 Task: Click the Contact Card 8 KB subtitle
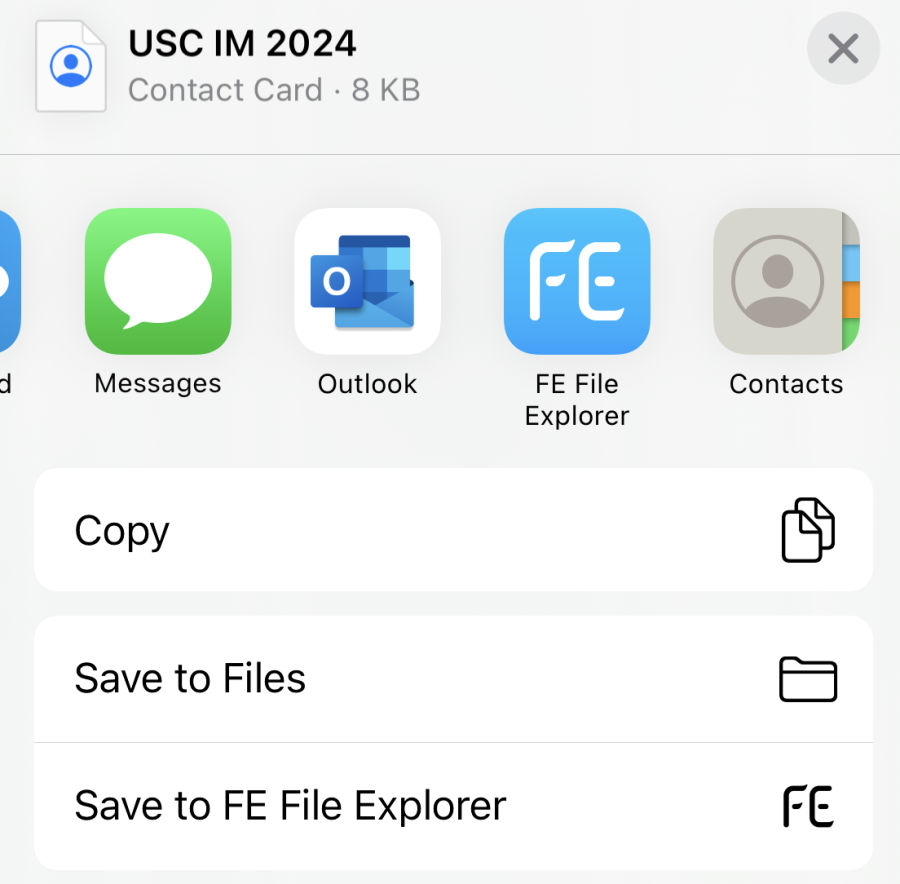274,90
